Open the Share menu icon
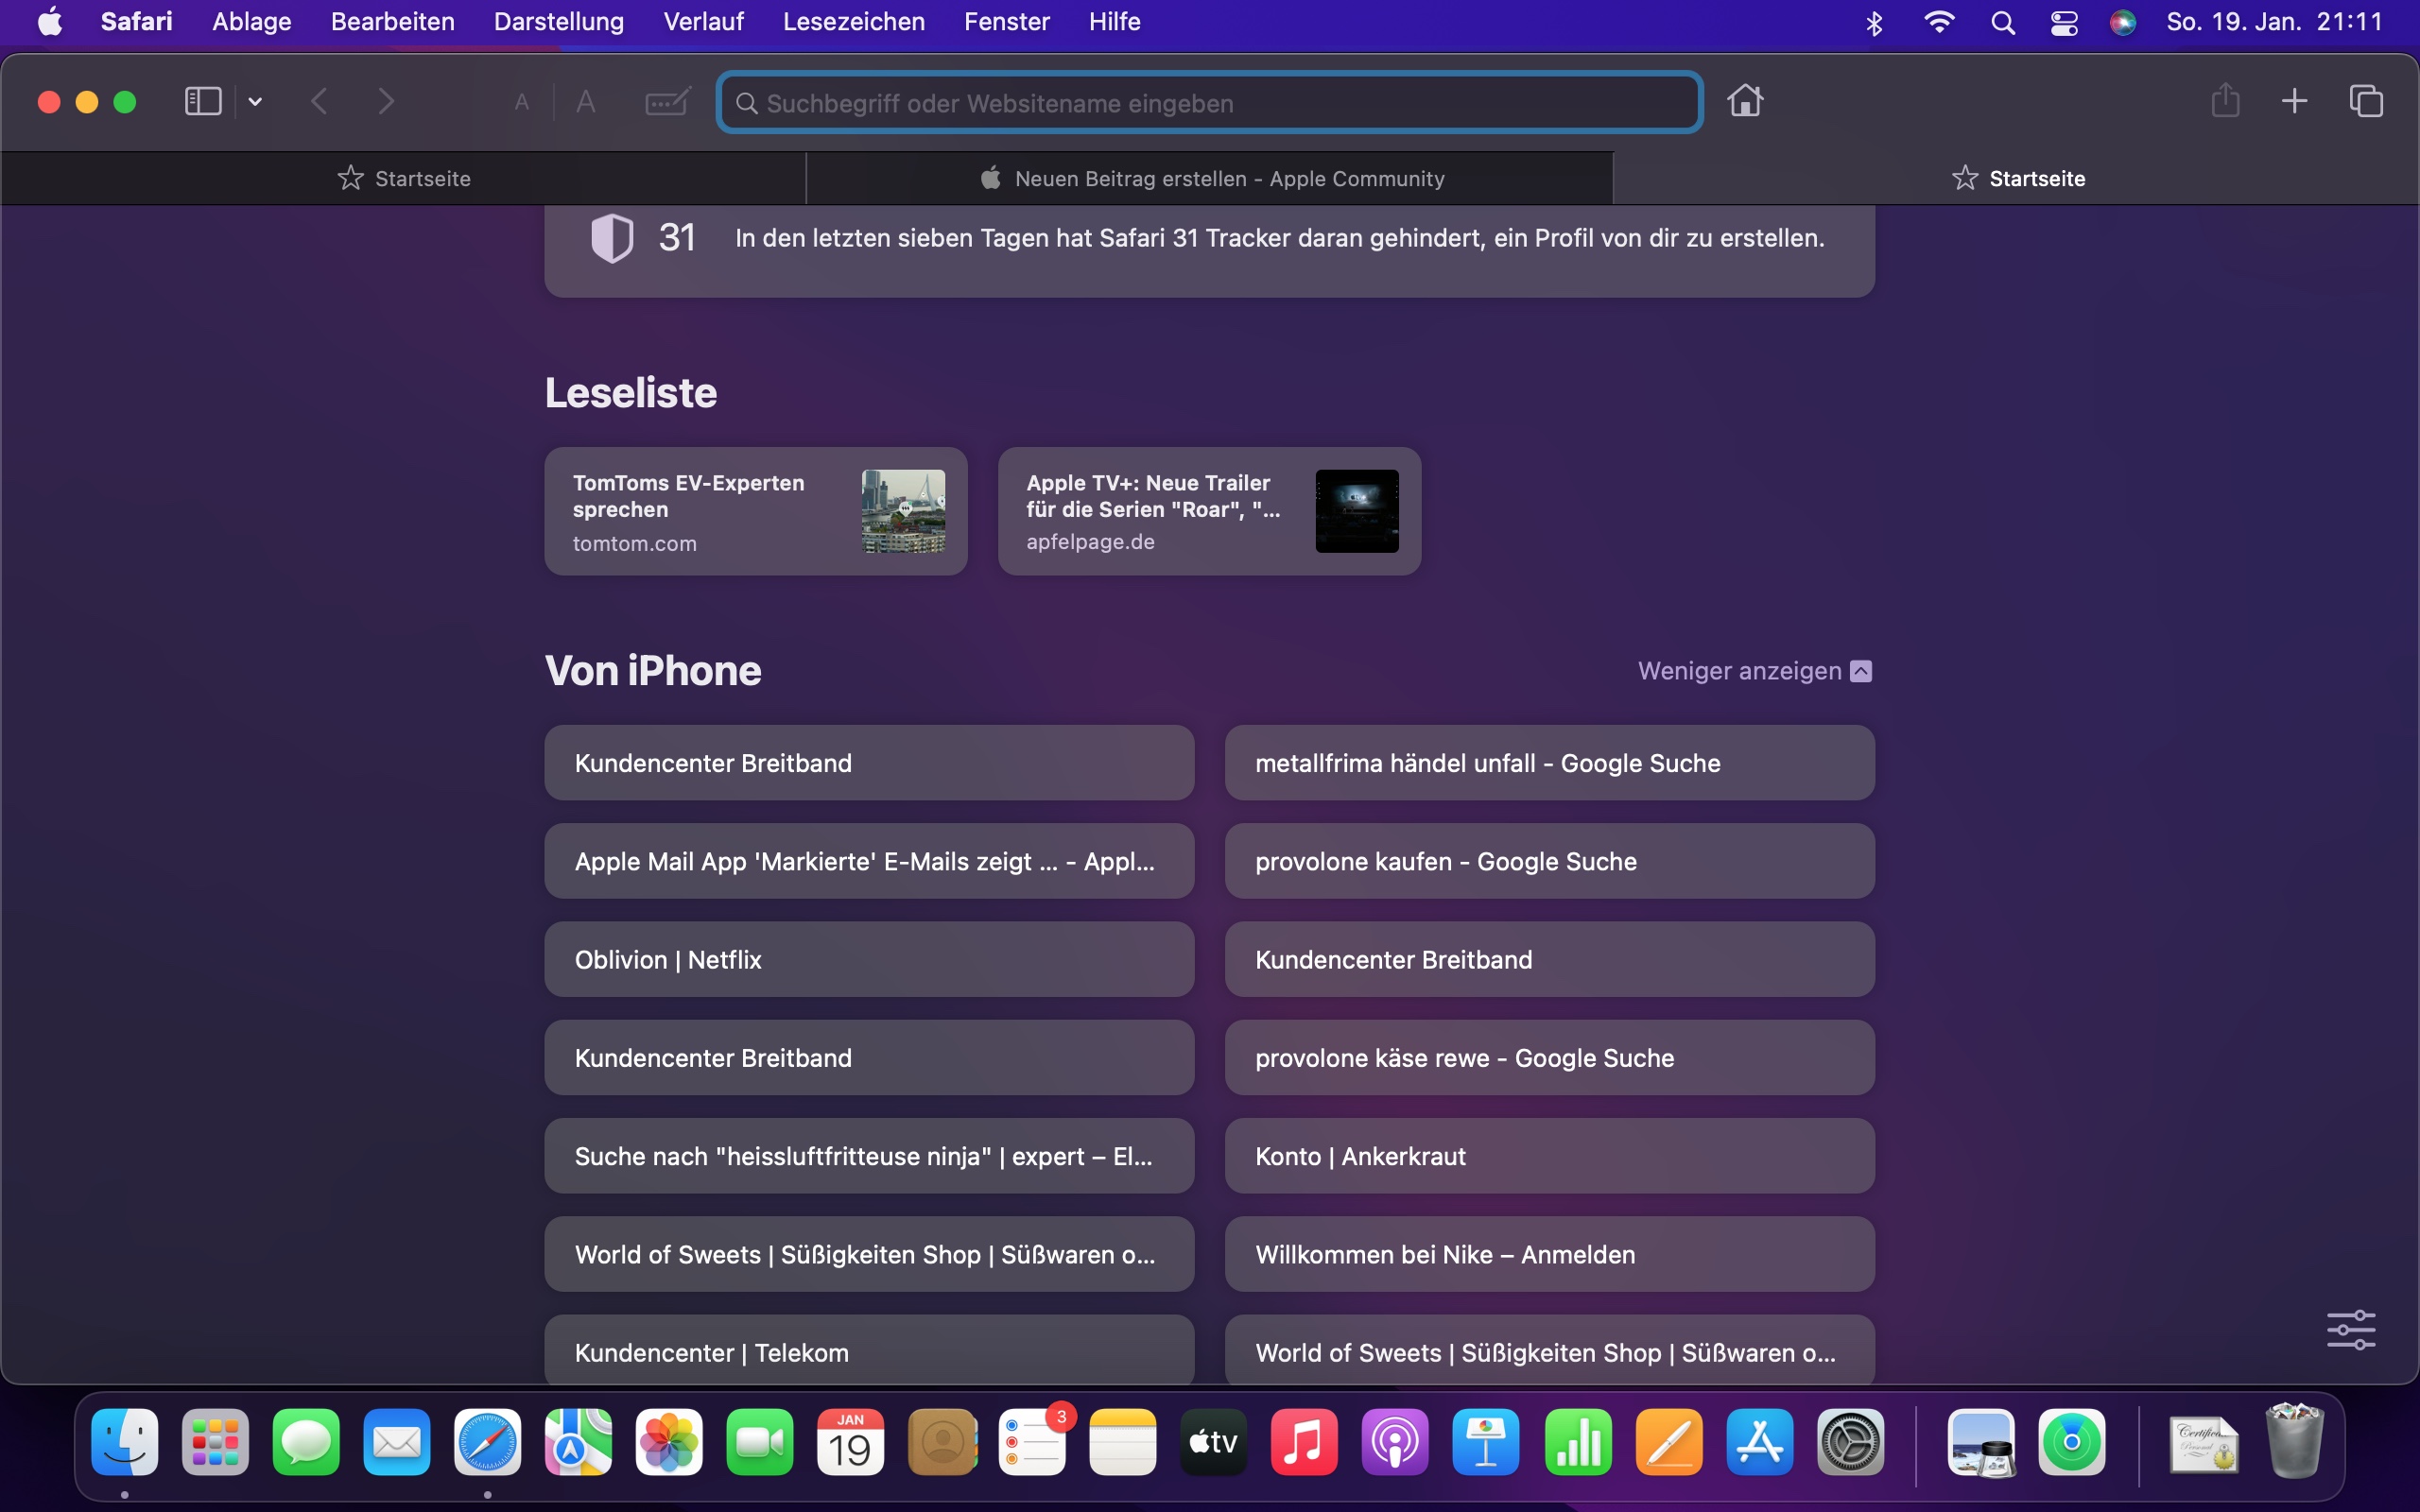 tap(2225, 102)
